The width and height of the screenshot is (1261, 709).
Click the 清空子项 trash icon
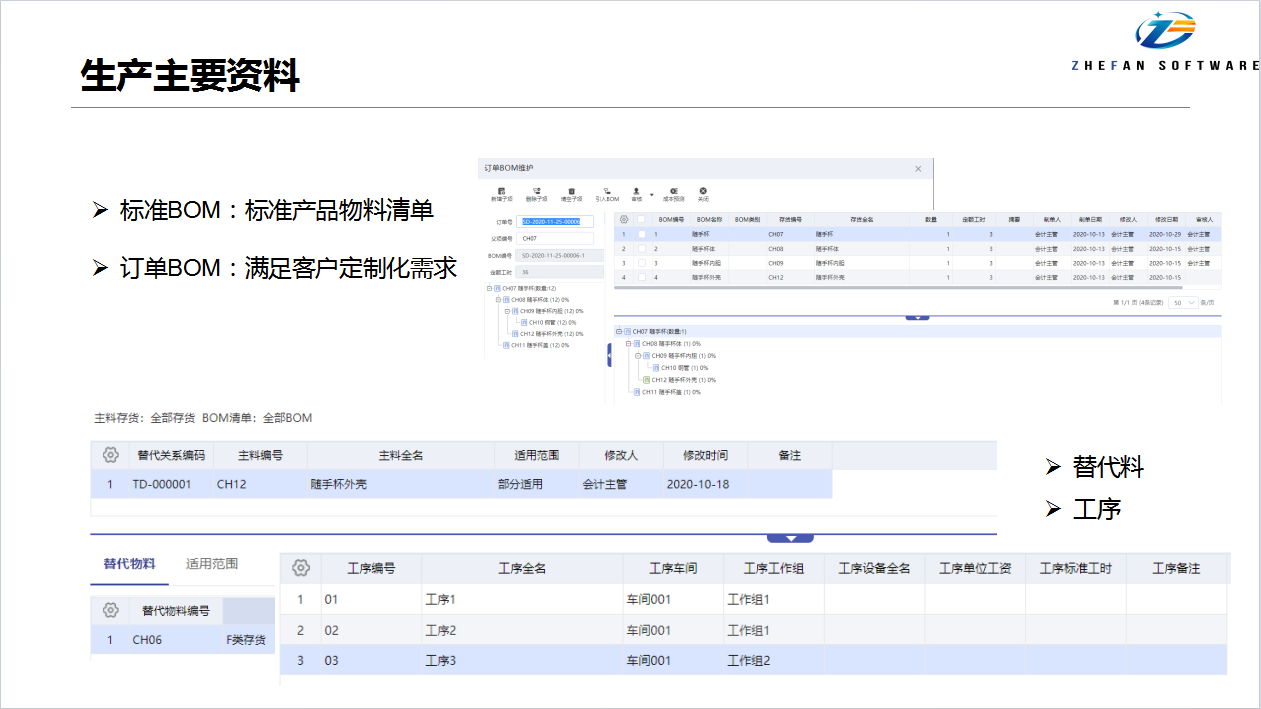pyautogui.click(x=572, y=191)
